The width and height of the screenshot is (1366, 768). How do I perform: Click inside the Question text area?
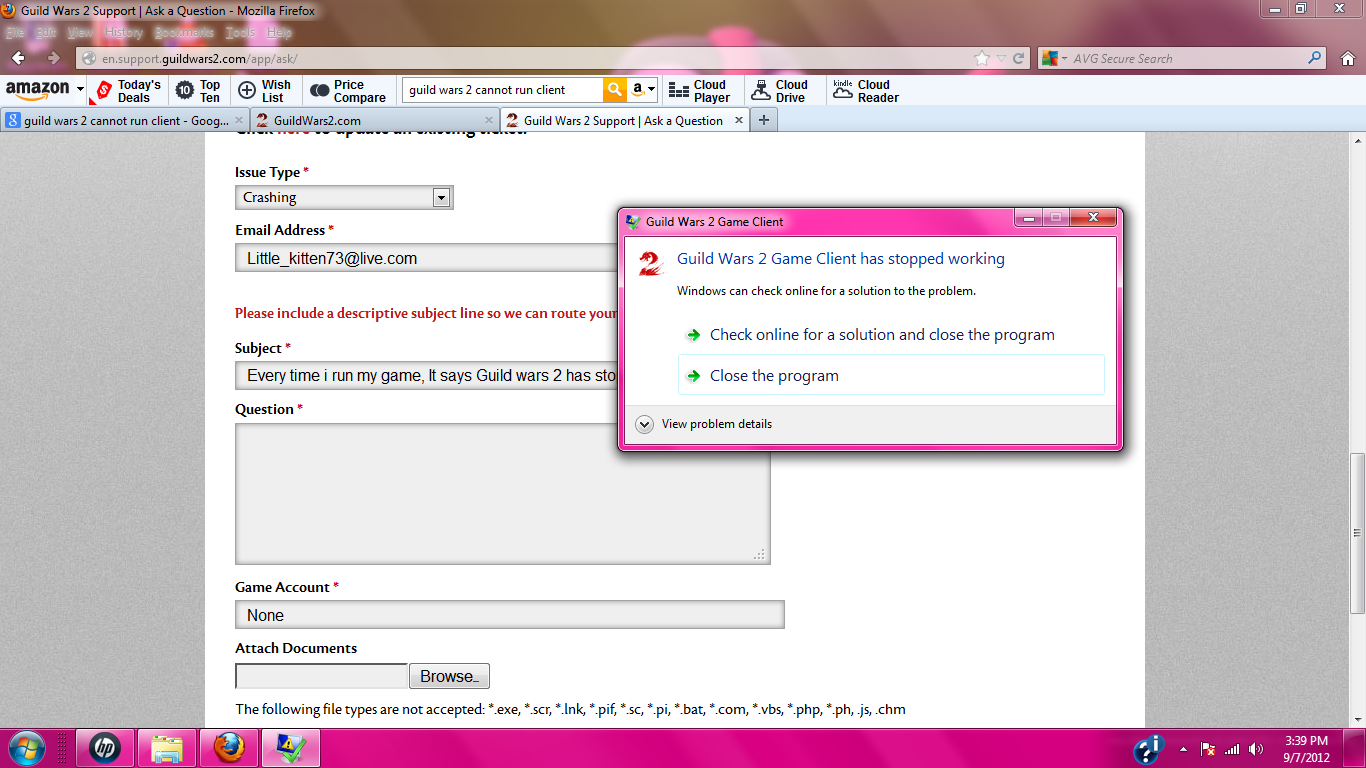(x=502, y=494)
